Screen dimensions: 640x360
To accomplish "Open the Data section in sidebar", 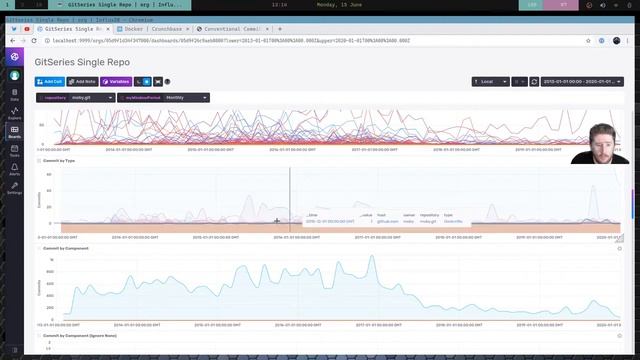I will tap(14, 95).
